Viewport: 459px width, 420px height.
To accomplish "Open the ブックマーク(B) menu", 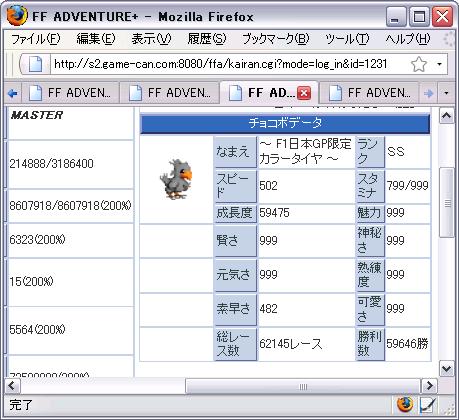I will pyautogui.click(x=276, y=39).
